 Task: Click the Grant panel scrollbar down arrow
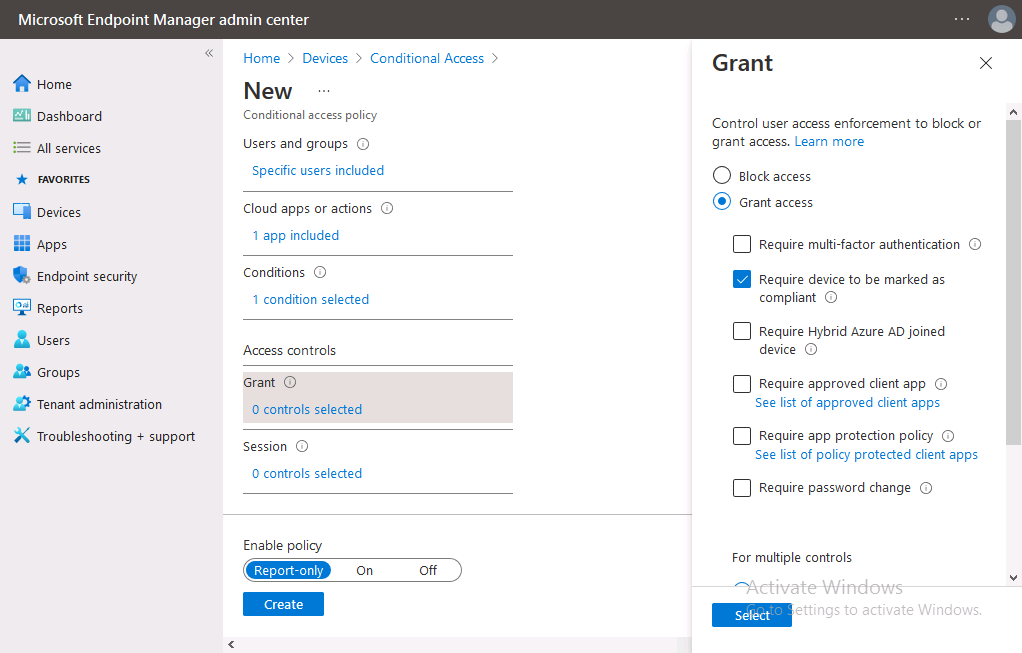click(1013, 577)
